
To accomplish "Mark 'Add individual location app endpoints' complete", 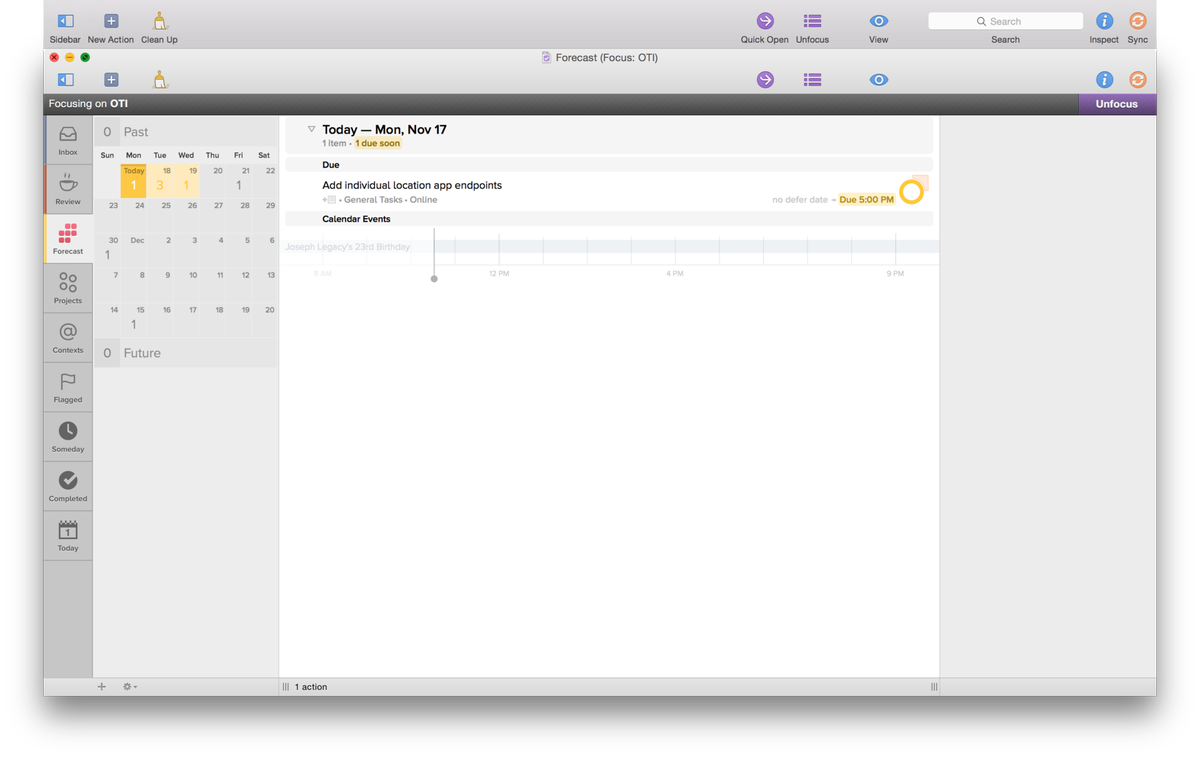I will (x=911, y=192).
